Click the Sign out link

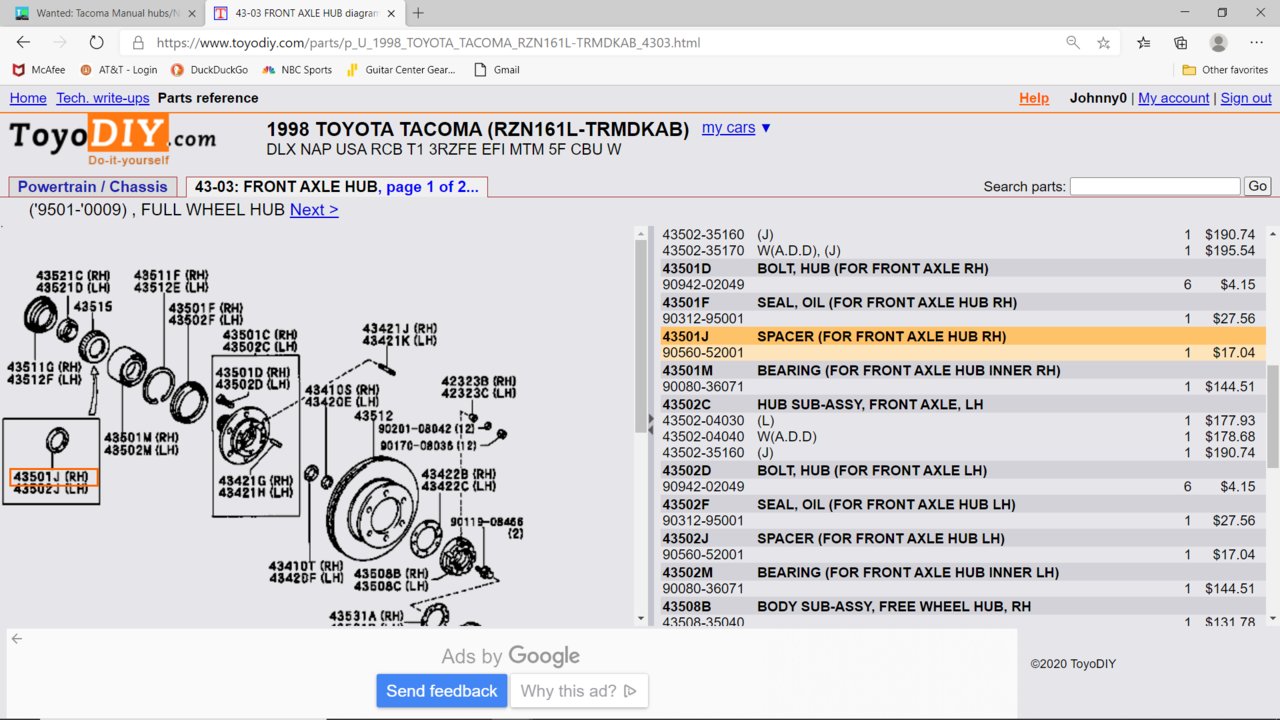click(x=1246, y=98)
